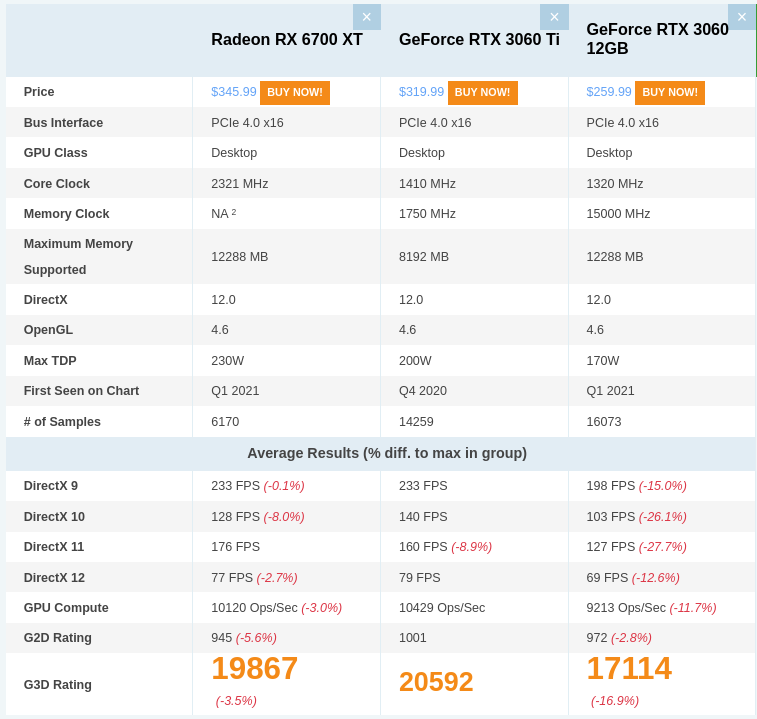Open the $319.99 price link
The height and width of the screenshot is (719, 757).
coord(421,92)
